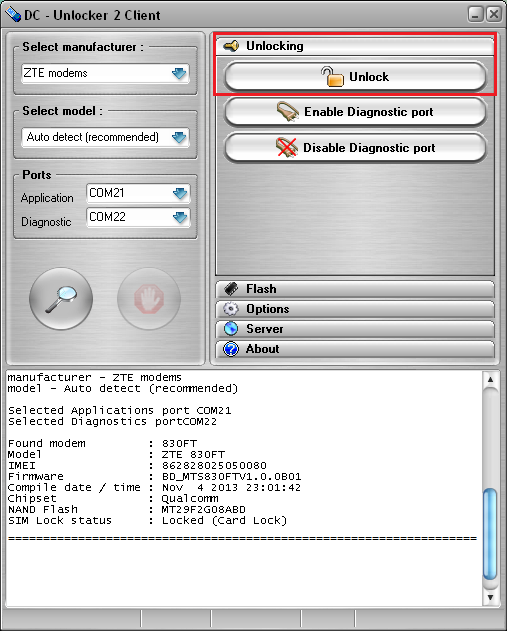Click the Unlock button with padlock

coord(355,76)
